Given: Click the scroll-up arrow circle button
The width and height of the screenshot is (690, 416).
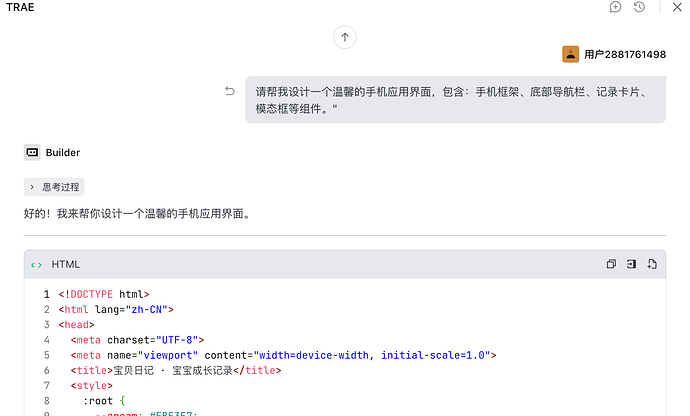Looking at the screenshot, I should [x=345, y=37].
